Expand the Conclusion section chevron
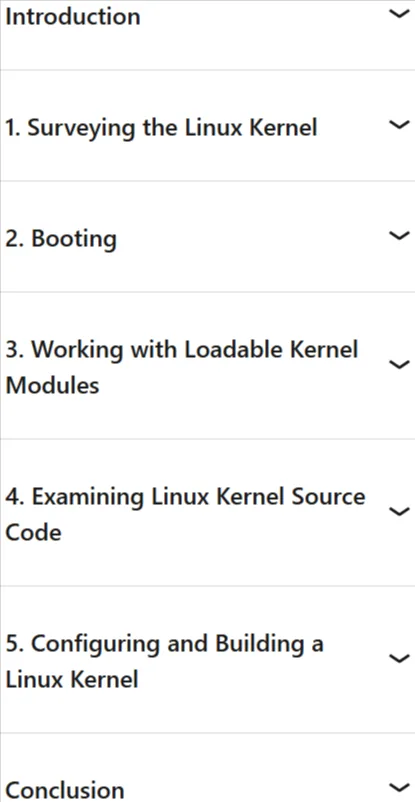This screenshot has width=415, height=802. point(400,787)
